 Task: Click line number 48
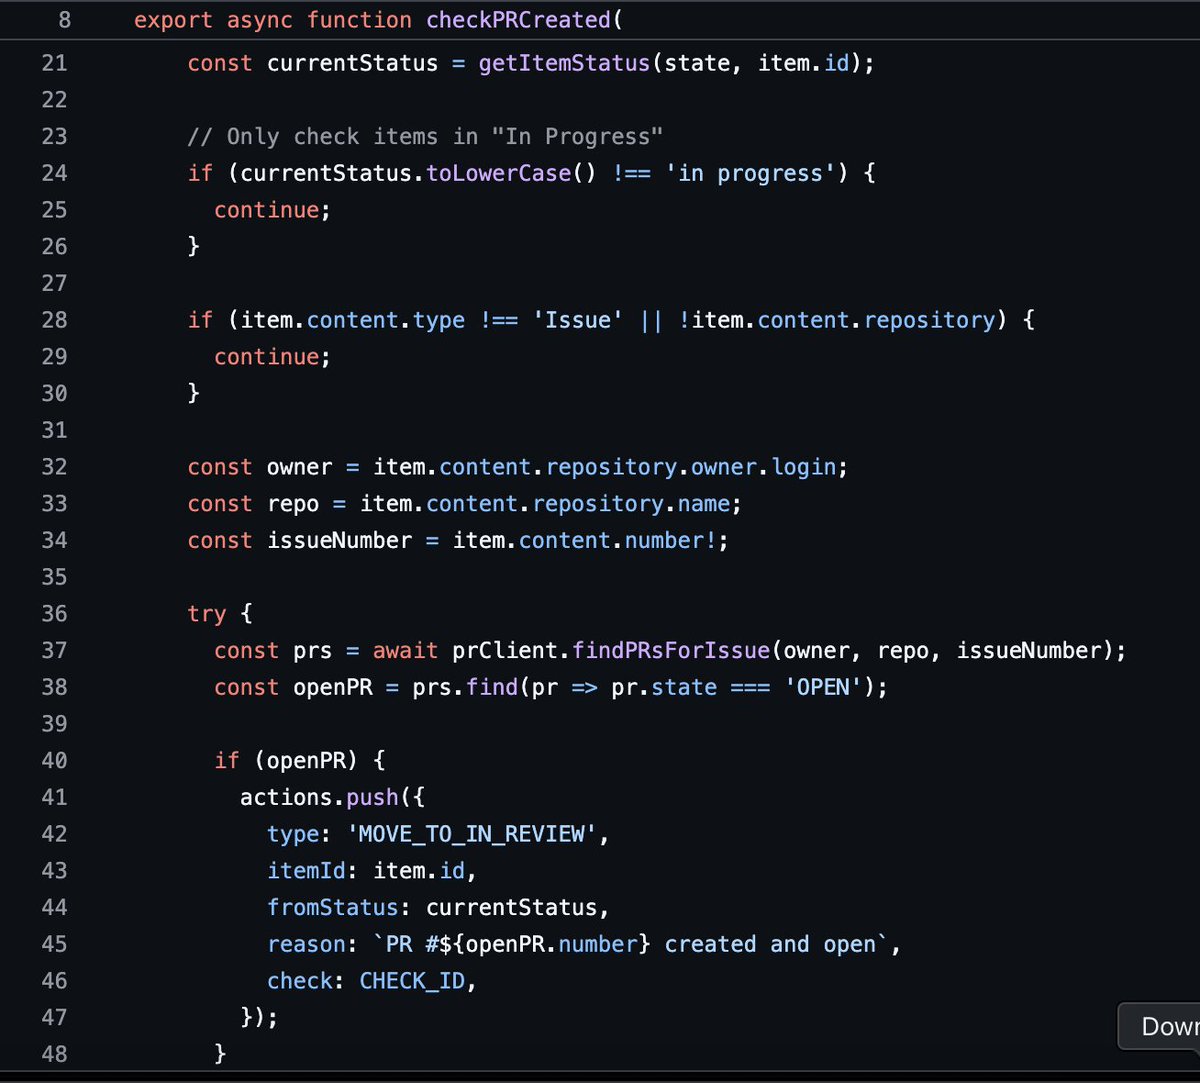tap(54, 1055)
